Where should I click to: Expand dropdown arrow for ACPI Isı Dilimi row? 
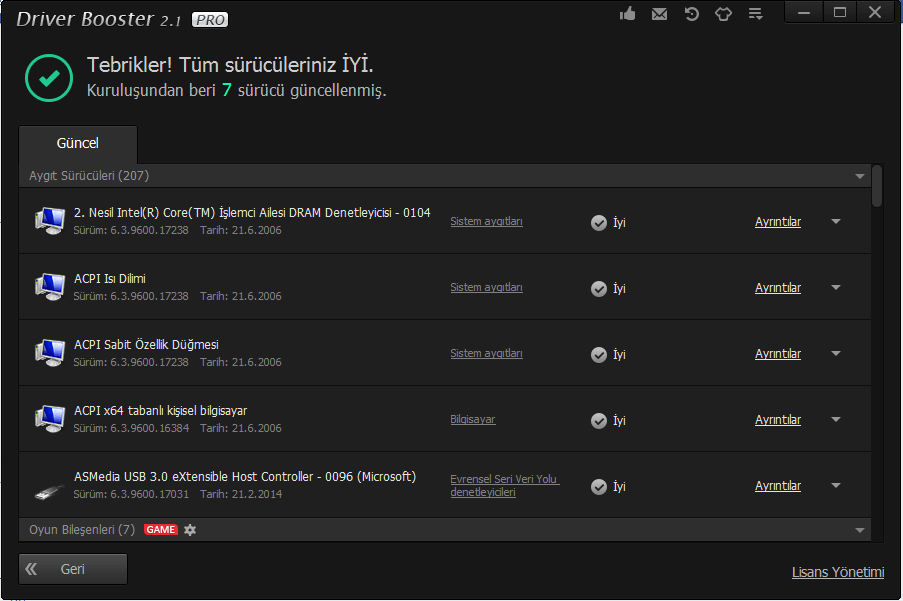point(836,287)
